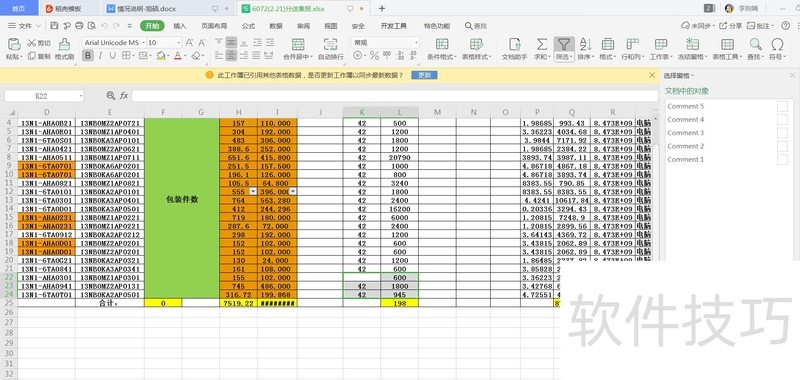Toggle visibility checkbox for Comment 3
This screenshot has height=380, width=800.
click(x=782, y=133)
